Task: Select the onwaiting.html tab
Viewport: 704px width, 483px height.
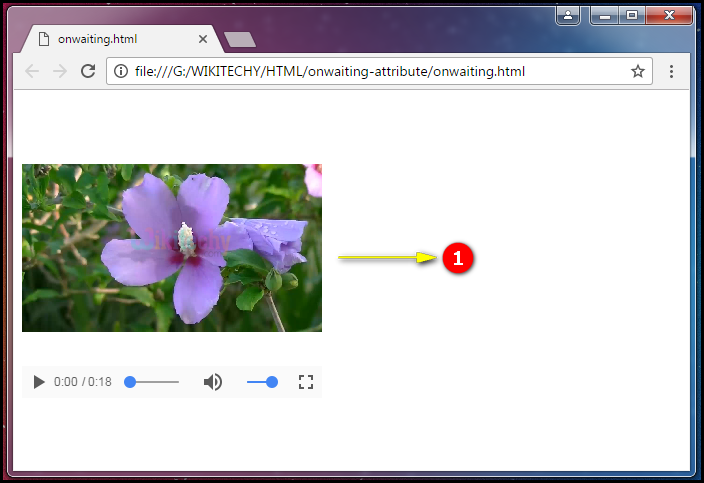Action: pos(110,39)
